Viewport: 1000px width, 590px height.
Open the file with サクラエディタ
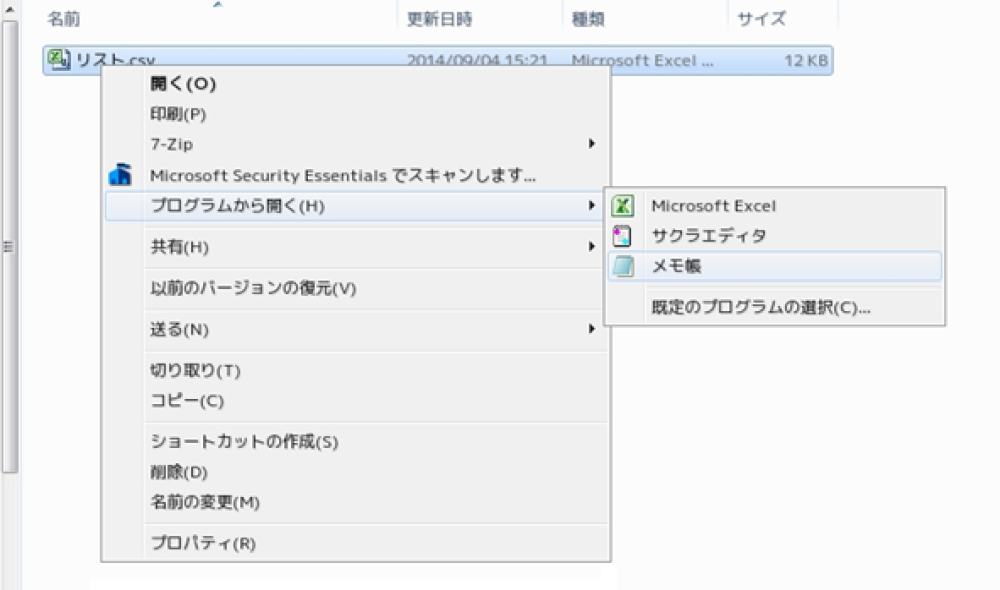[775, 236]
